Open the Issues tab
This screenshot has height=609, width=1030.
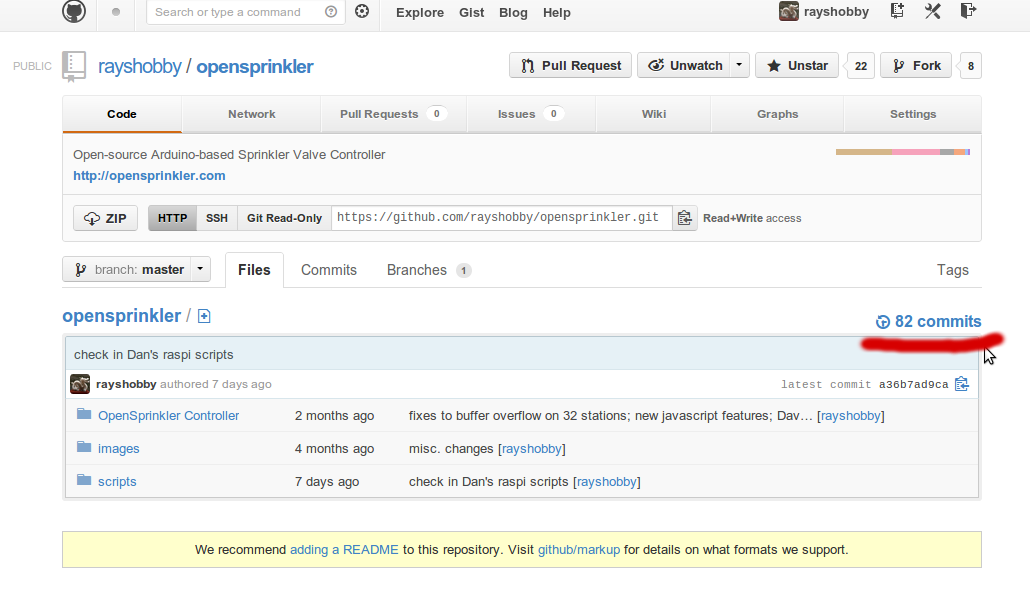(x=531, y=114)
